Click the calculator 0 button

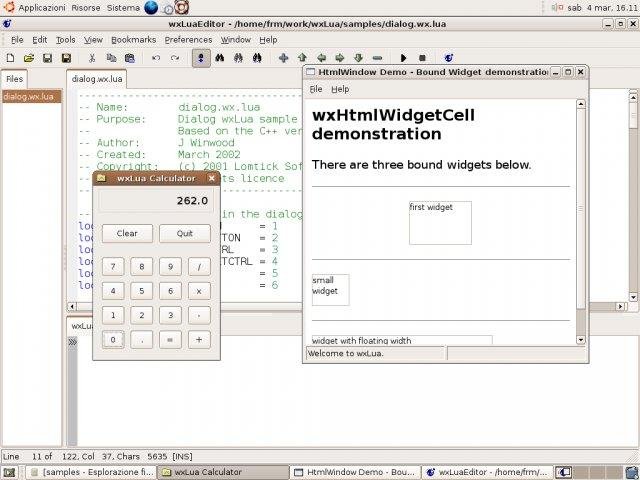(113, 340)
